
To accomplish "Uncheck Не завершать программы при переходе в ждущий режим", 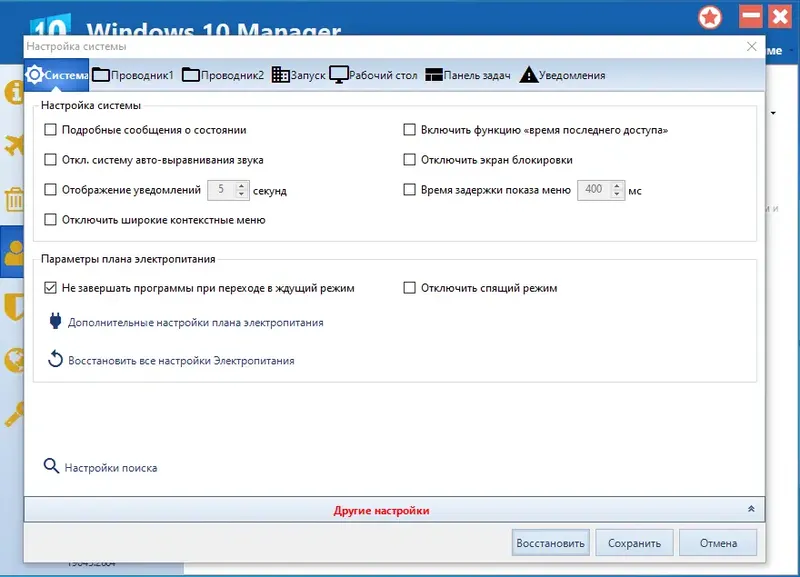I will [x=50, y=288].
